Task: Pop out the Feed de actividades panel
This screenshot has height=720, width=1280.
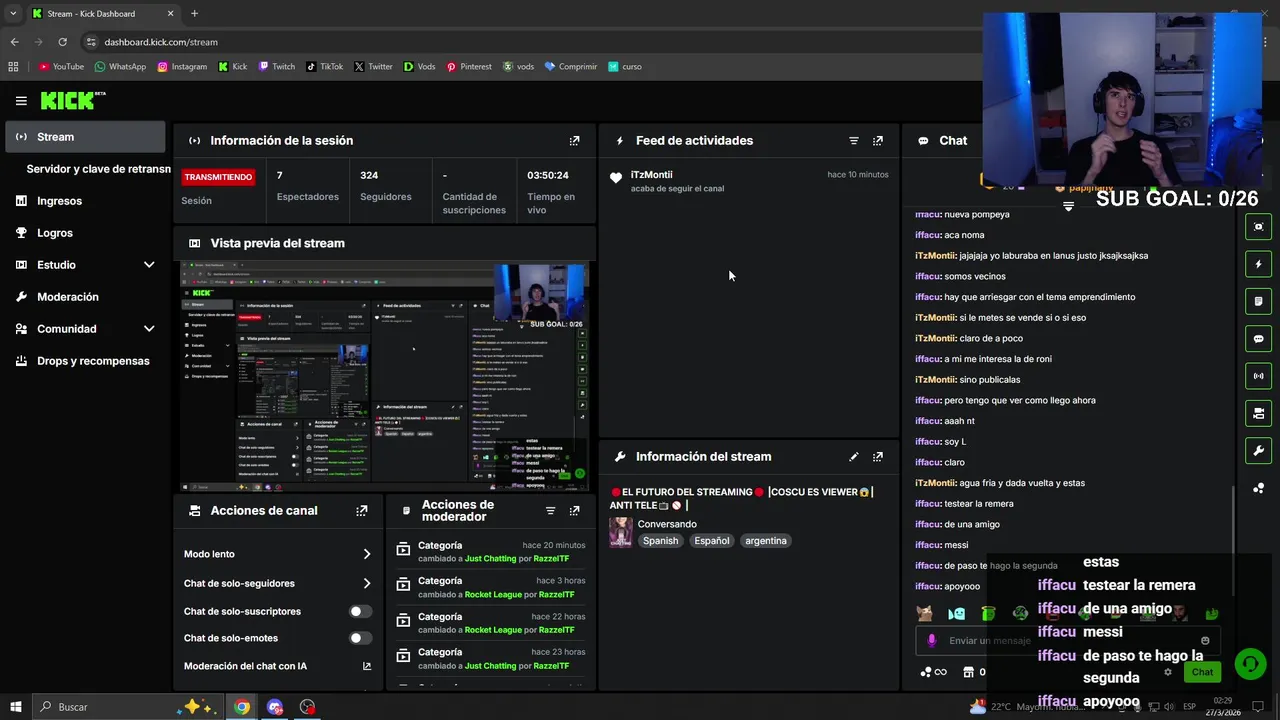Action: [x=878, y=141]
